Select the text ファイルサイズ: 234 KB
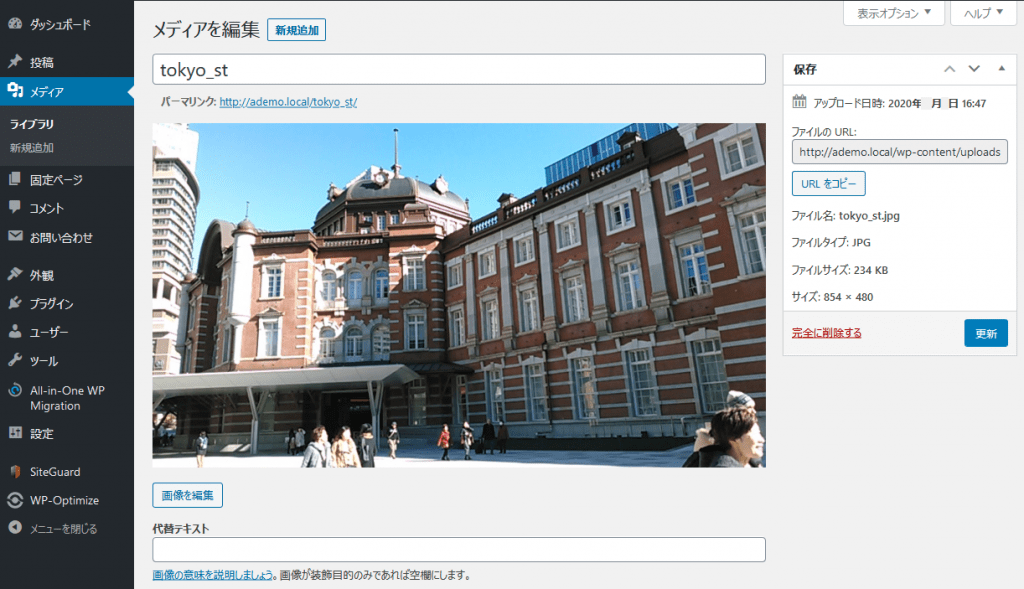Screen dimensions: 1024x589 click(x=839, y=270)
